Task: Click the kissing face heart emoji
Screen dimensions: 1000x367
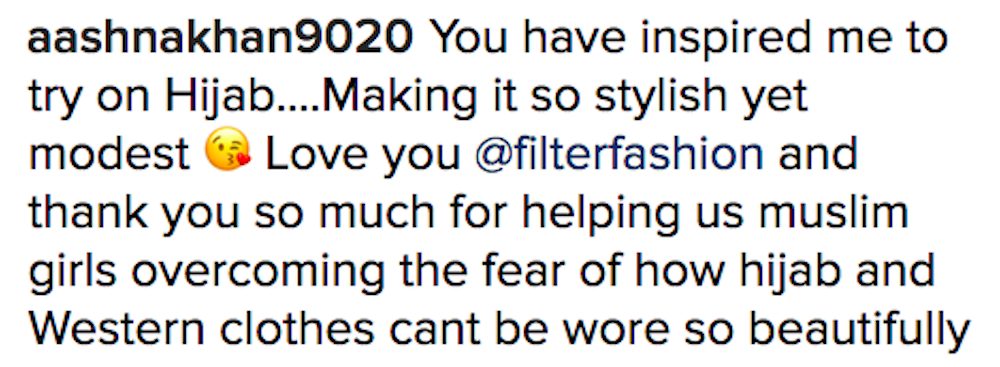Action: [x=228, y=155]
